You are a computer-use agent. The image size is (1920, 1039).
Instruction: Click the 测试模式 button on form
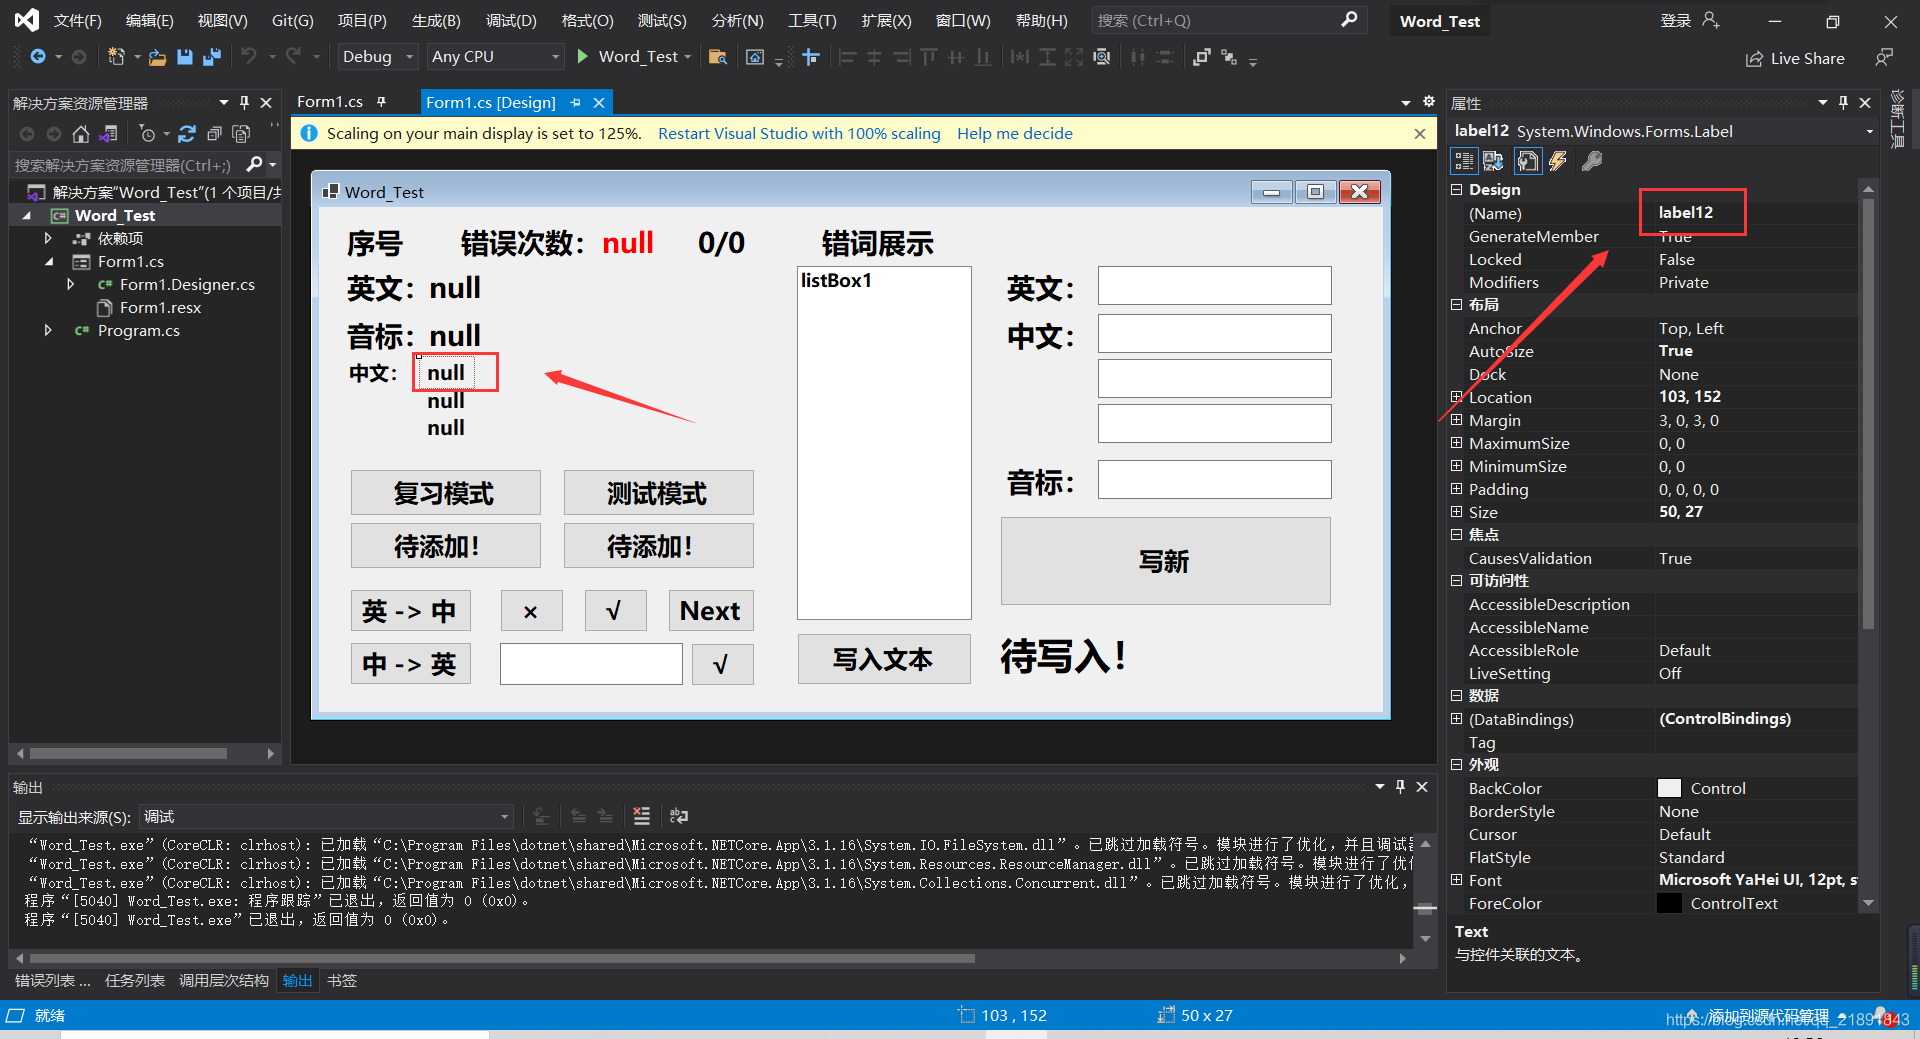[658, 493]
